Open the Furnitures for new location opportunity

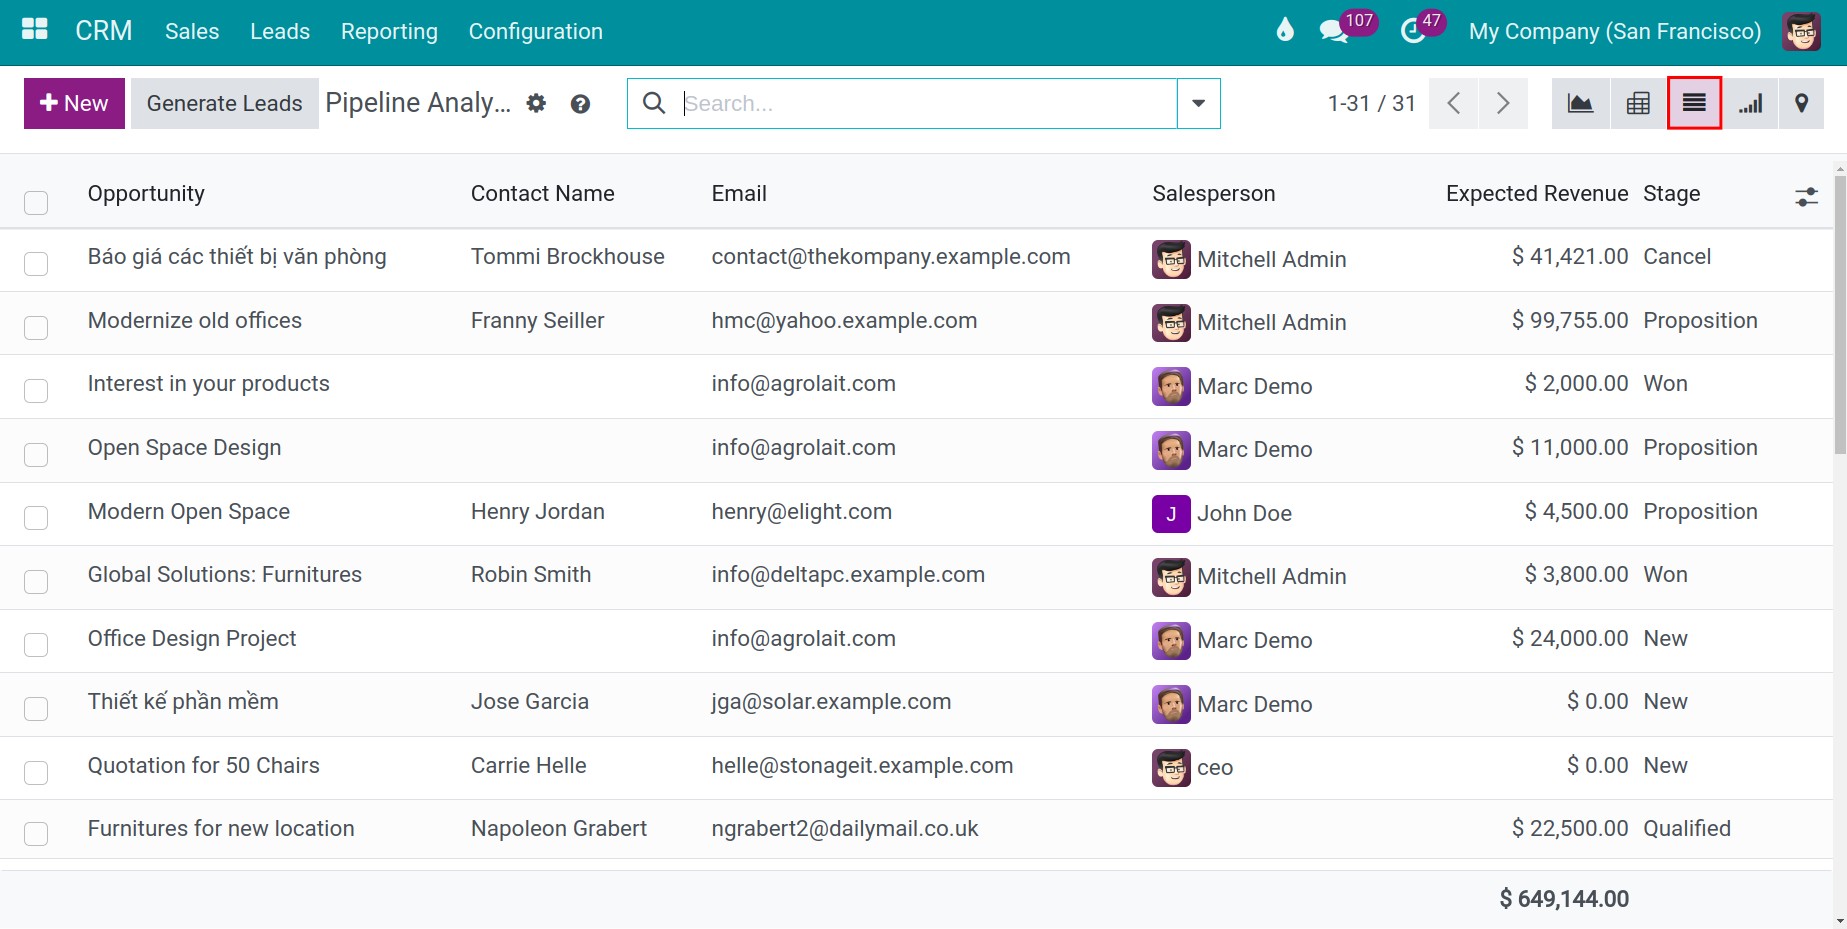221,828
